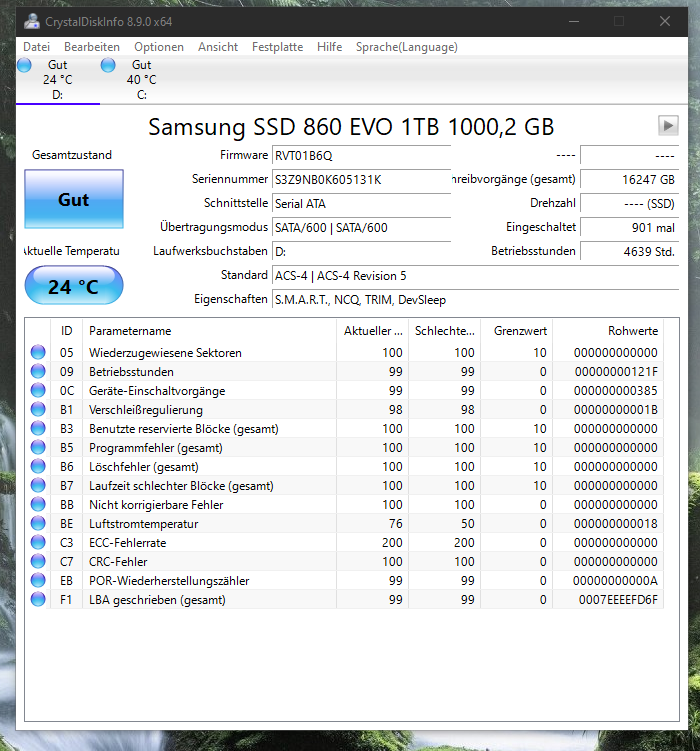
Task: Click status orb for Verschleißregulierung
Action: (38, 410)
